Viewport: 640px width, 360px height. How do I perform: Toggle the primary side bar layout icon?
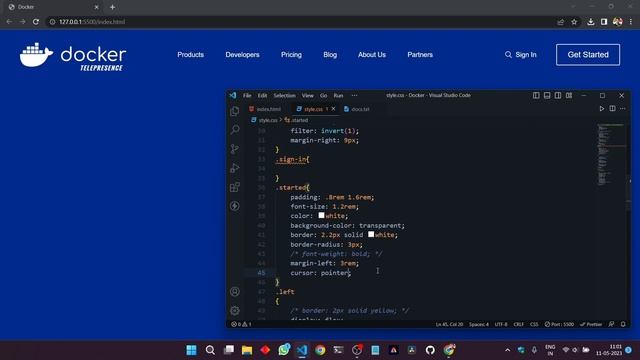pos(536,95)
